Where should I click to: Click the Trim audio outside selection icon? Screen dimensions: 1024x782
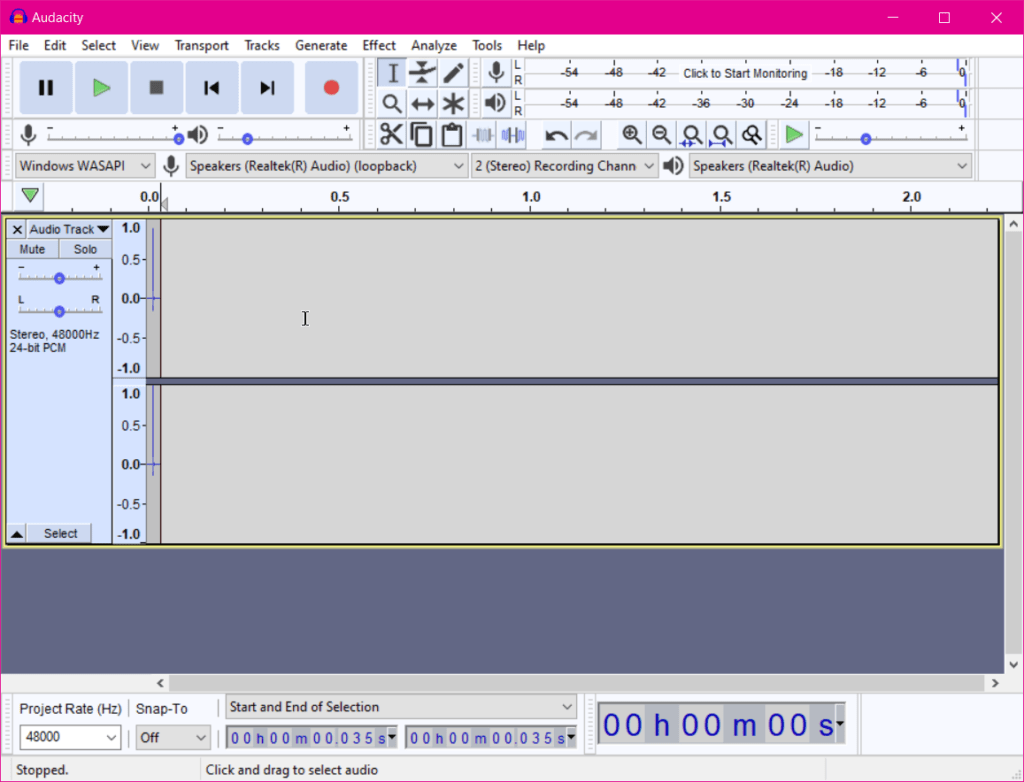(x=483, y=135)
